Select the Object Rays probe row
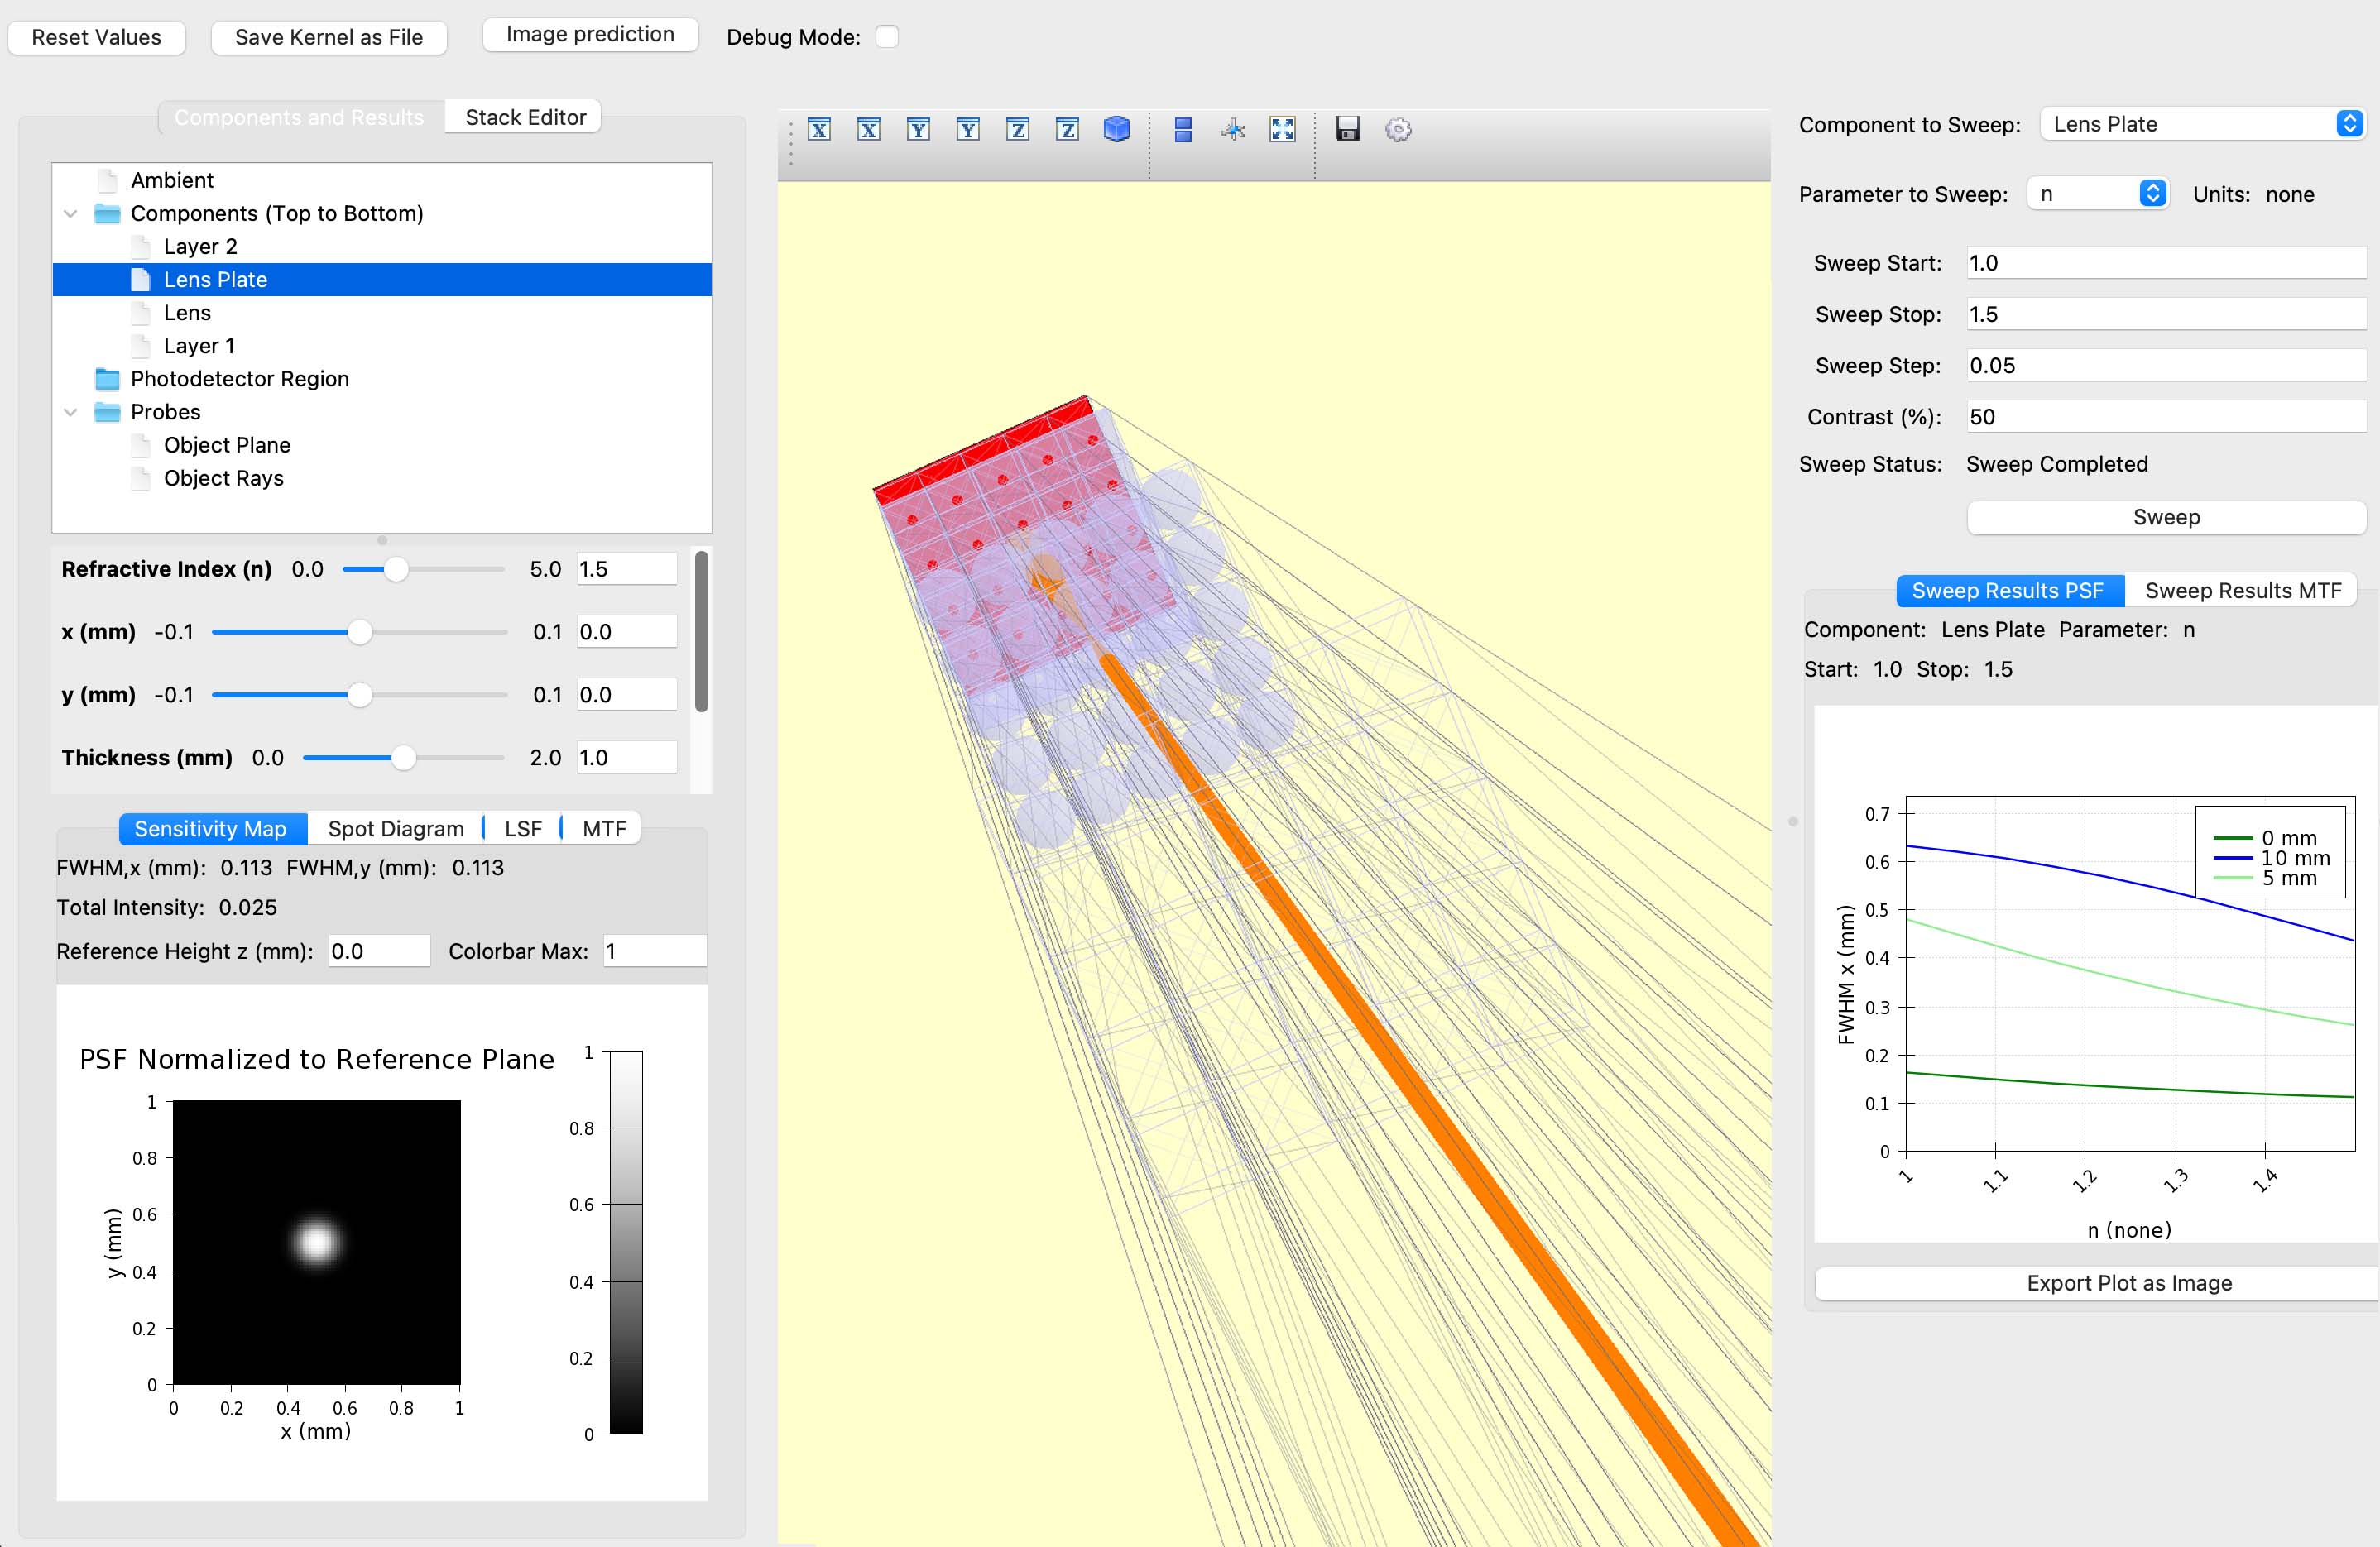Image resolution: width=2380 pixels, height=1547 pixels. [382, 478]
